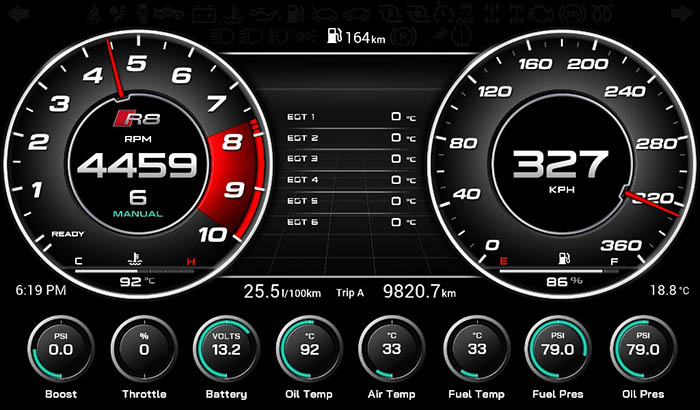Open the Oil Temp gauge
Screen dimensions: 700x410
[309, 349]
